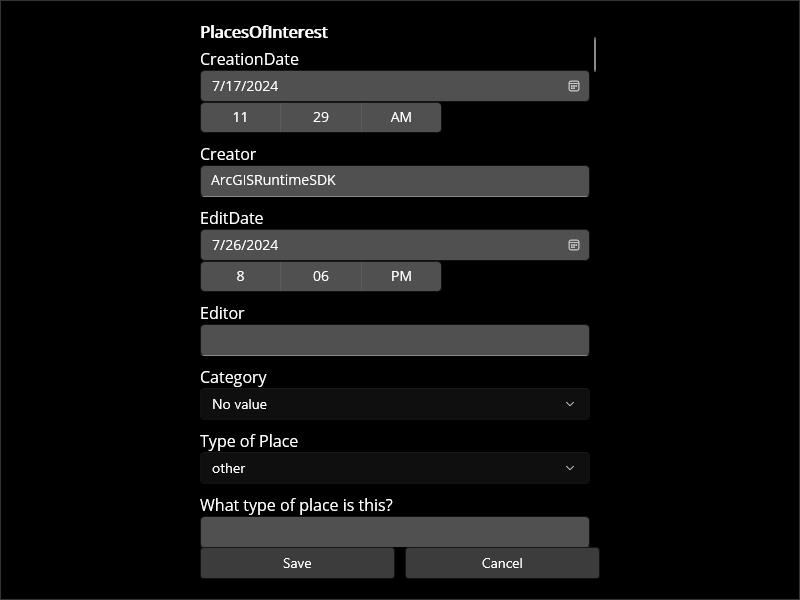Viewport: 800px width, 600px height.
Task: Select the EditDate minute value 06
Action: coord(321,277)
